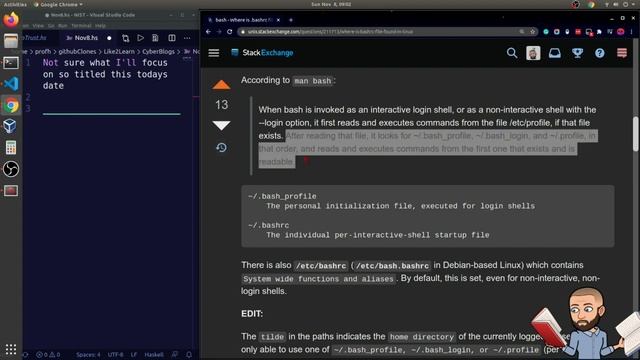Close the bash .bashrc Chrome tab
Viewport: 640px width, 360px height.
click(278, 20)
